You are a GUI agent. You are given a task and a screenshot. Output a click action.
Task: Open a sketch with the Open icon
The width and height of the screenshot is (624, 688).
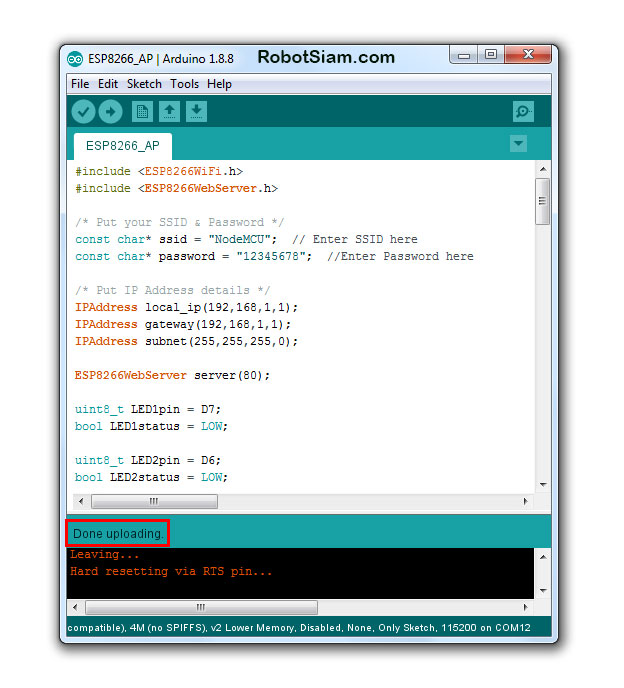point(169,111)
